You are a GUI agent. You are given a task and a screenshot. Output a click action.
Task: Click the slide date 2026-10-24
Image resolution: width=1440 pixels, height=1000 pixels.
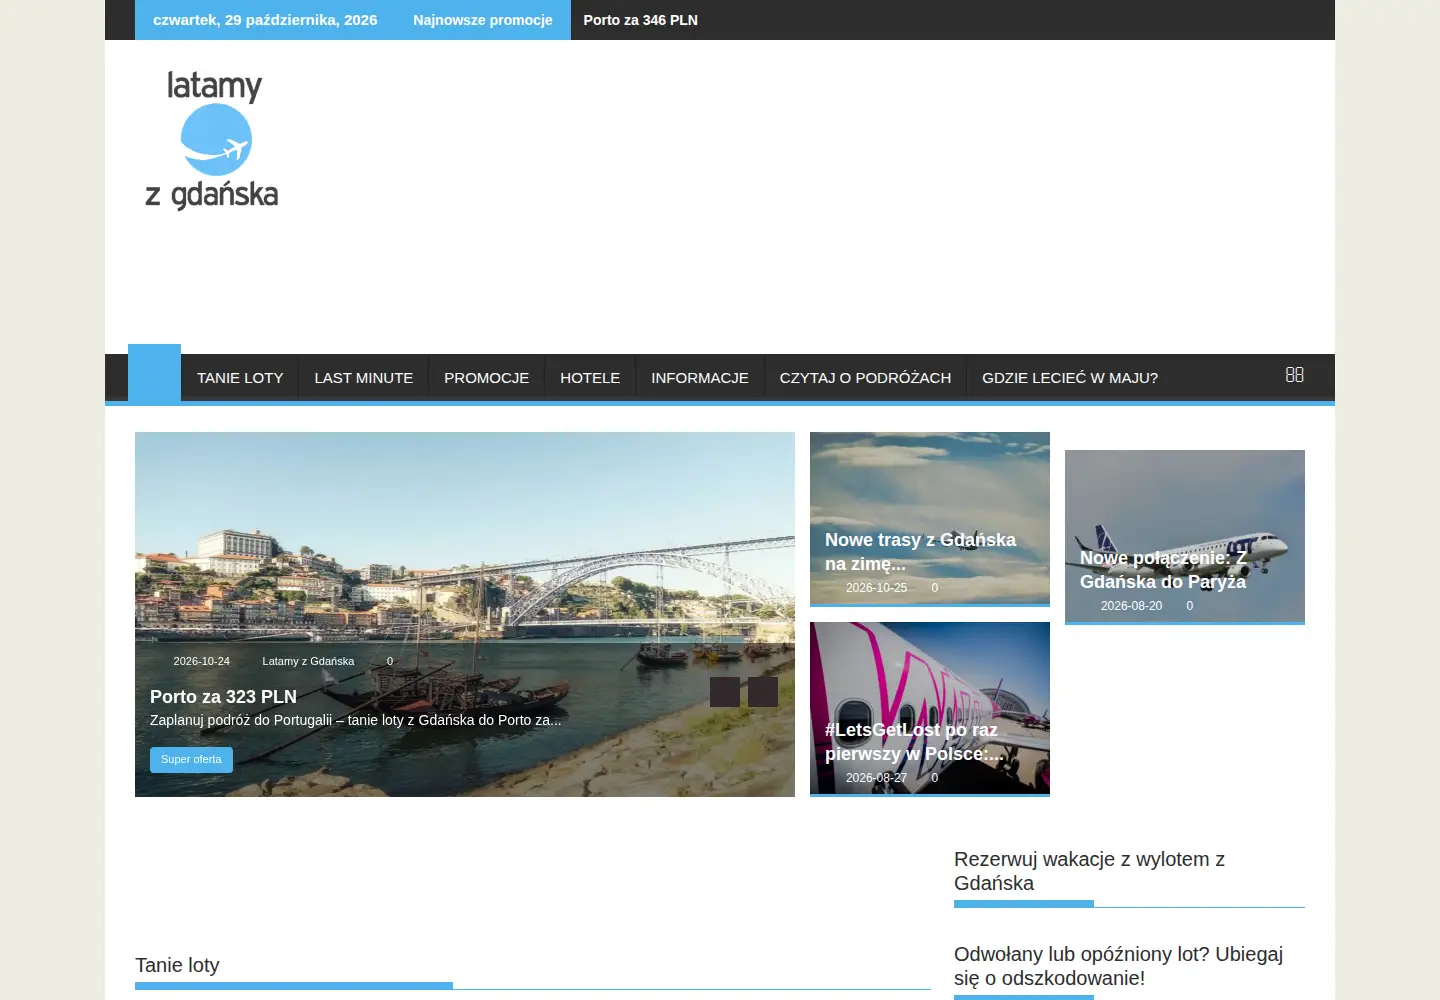click(201, 661)
